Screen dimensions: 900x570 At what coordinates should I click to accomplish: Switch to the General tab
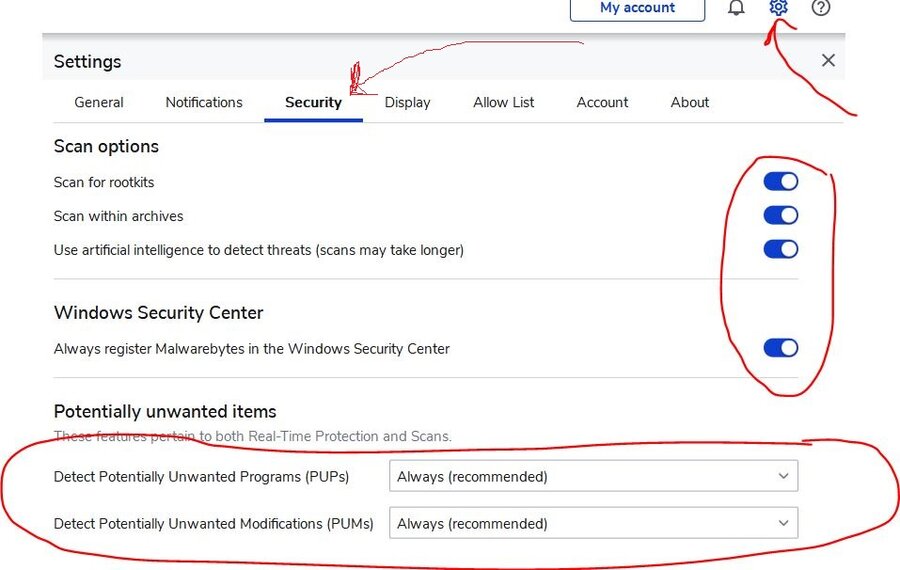99,102
